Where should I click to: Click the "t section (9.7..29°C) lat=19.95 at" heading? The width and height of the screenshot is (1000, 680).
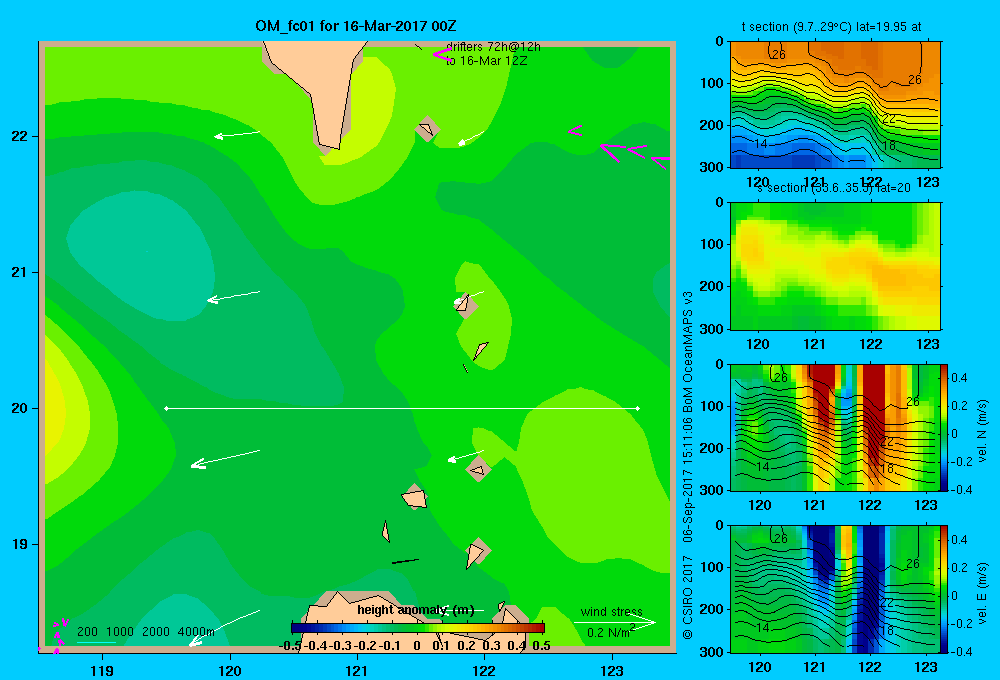[x=831, y=27]
